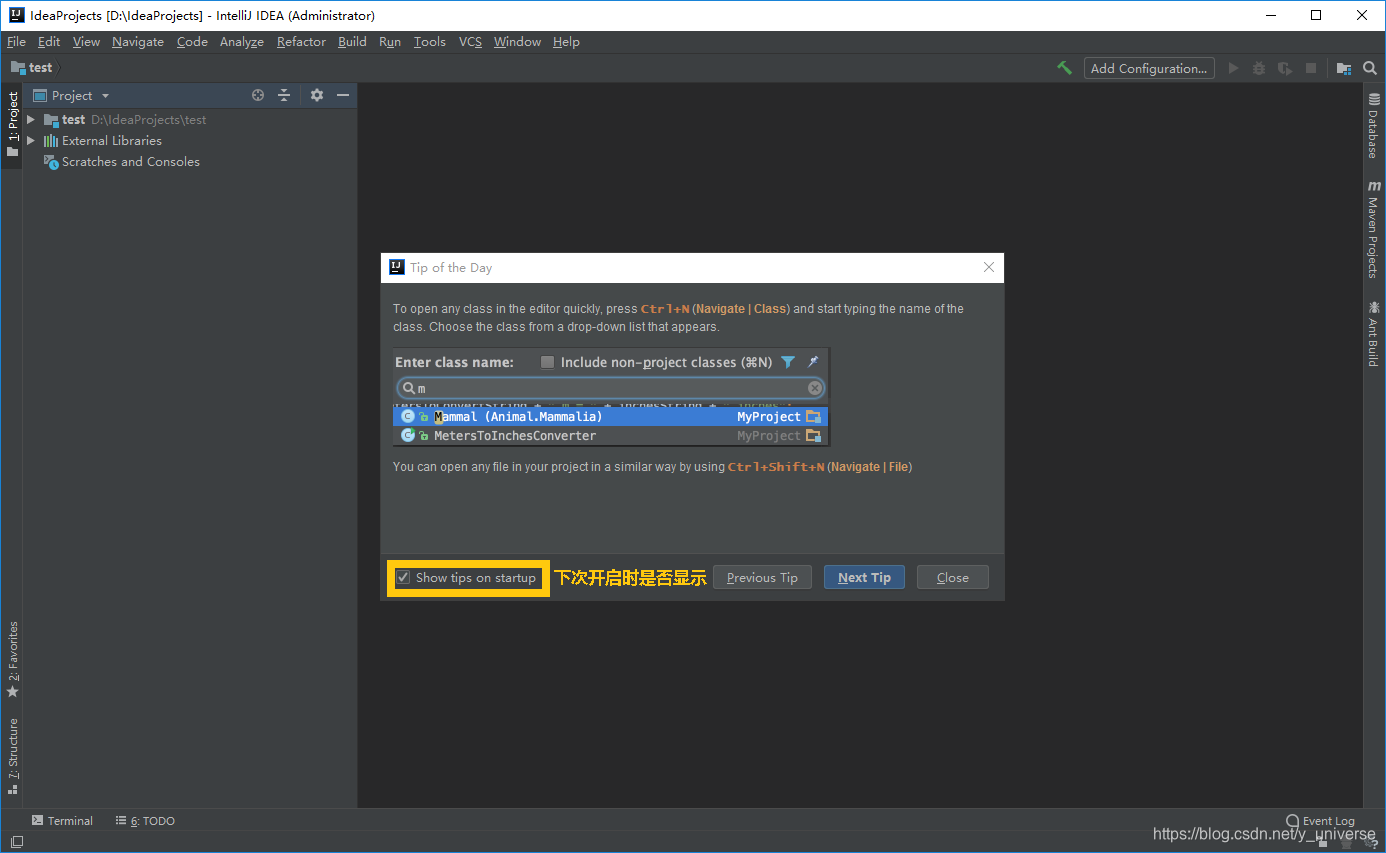The image size is (1386, 853).
Task: Click the Run play icon in toolbar
Action: [1233, 68]
